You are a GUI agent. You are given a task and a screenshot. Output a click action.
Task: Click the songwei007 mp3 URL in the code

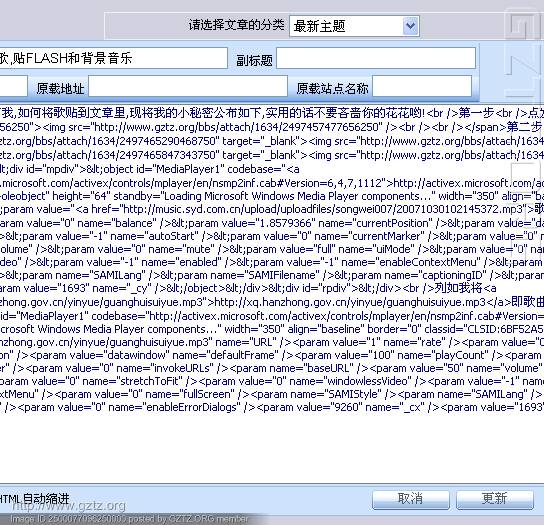(323, 210)
